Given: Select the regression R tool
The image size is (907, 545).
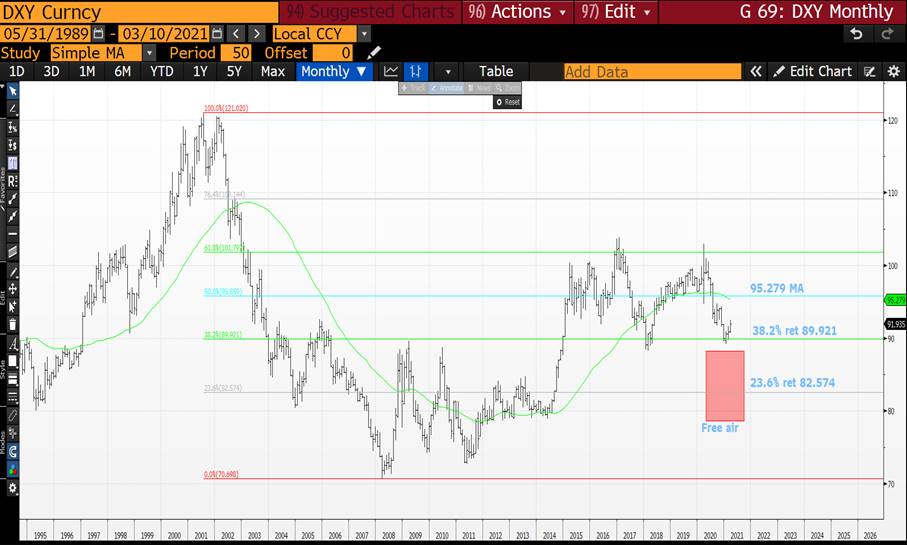Looking at the screenshot, I should tap(12, 181).
